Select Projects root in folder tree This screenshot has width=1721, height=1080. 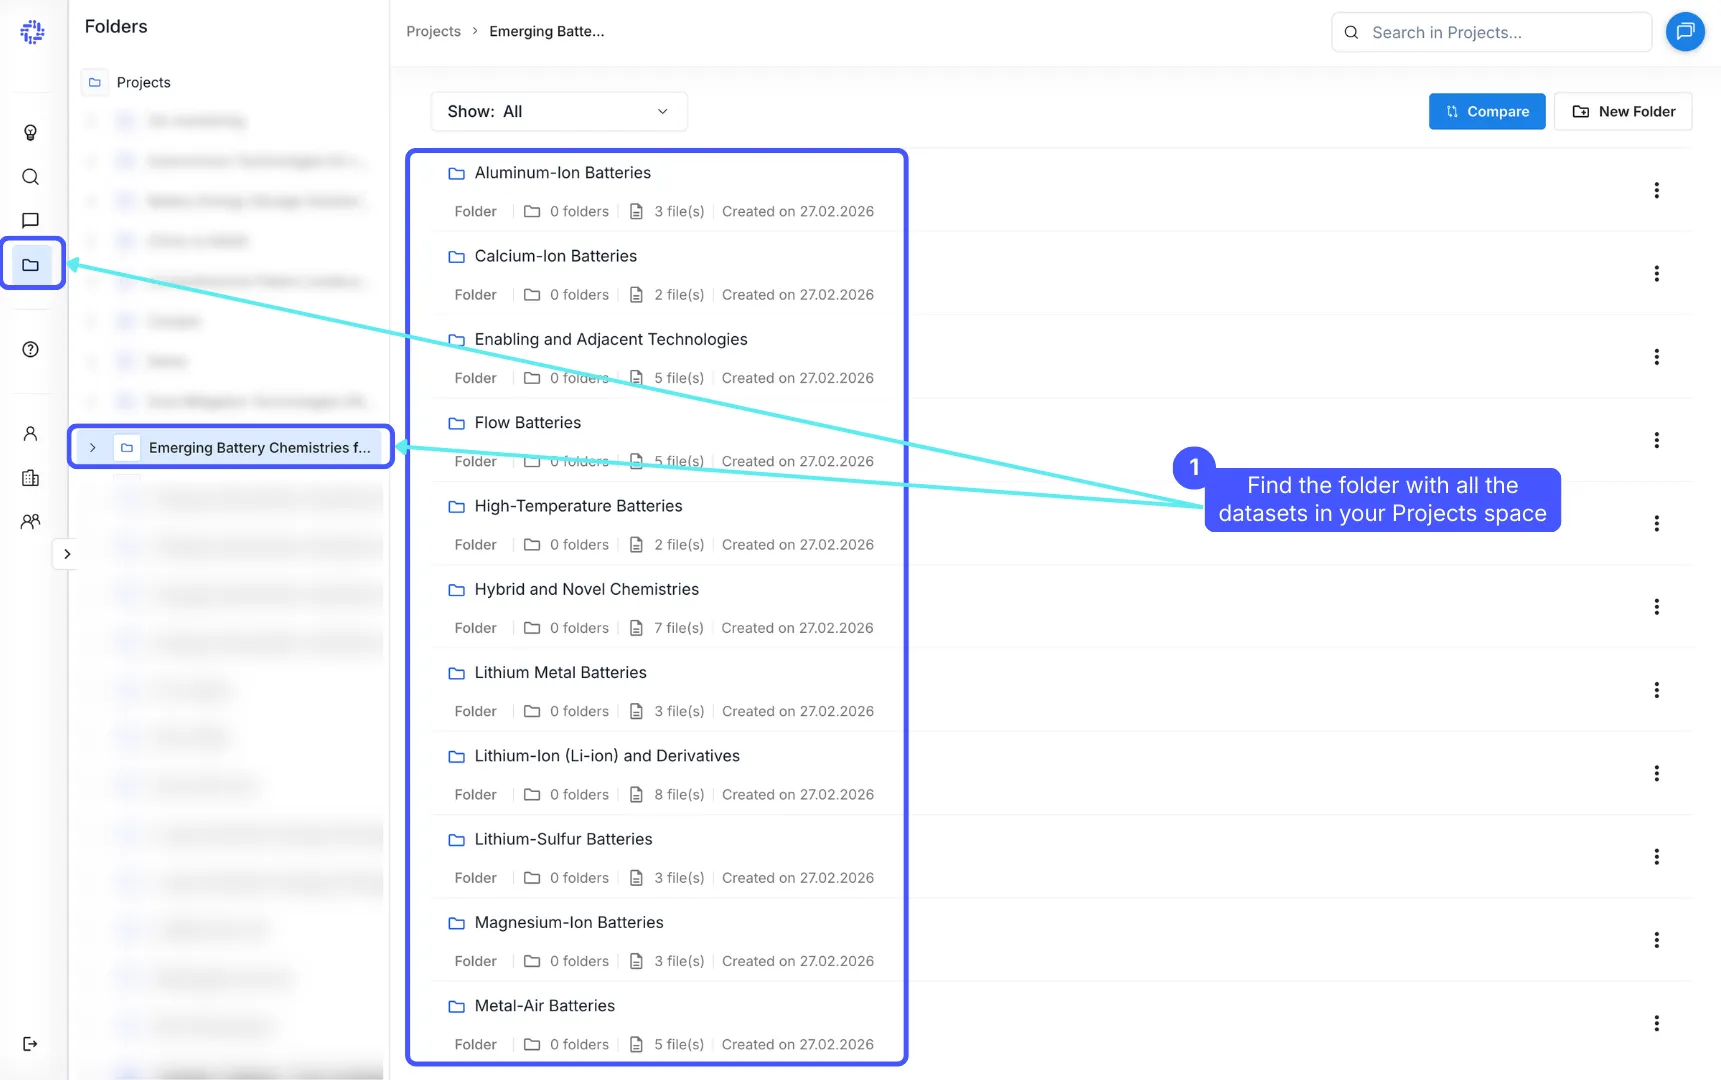143,82
